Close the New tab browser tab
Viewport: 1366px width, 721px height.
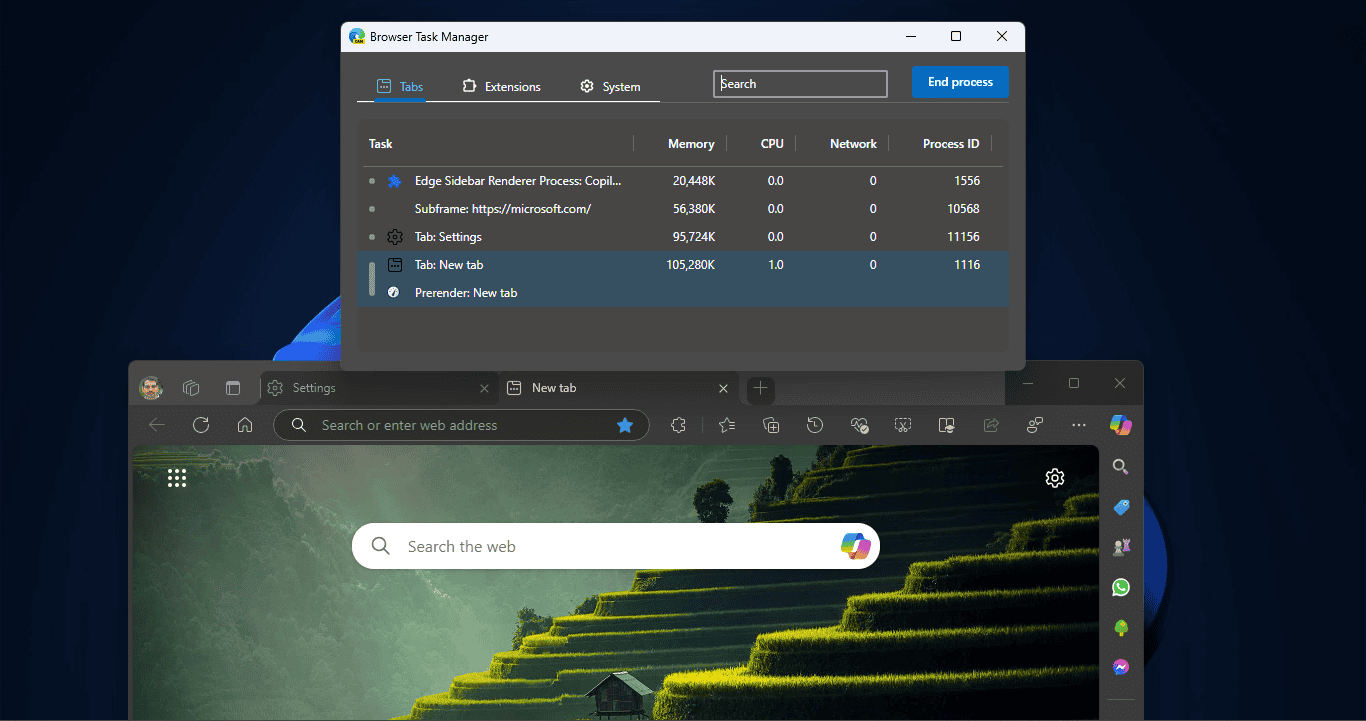(x=724, y=388)
